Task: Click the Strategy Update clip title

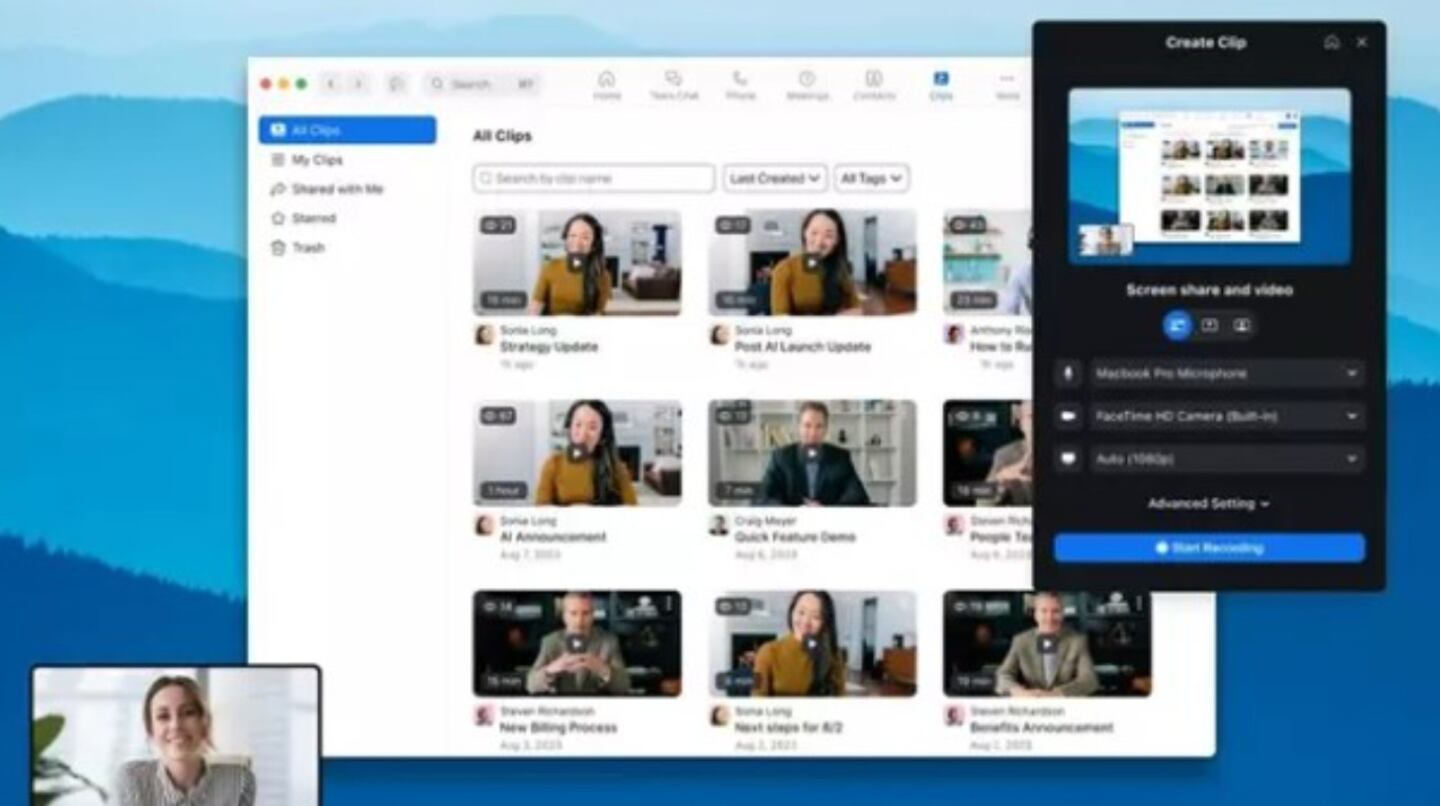Action: [549, 347]
